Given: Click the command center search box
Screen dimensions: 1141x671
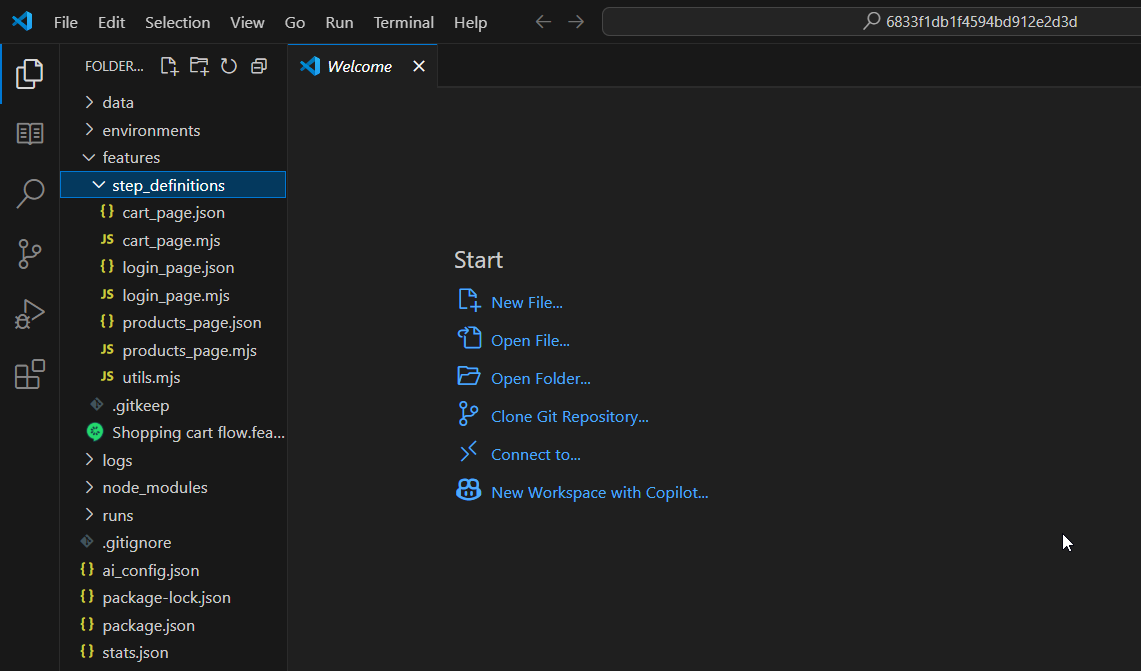Looking at the screenshot, I should coord(870,22).
